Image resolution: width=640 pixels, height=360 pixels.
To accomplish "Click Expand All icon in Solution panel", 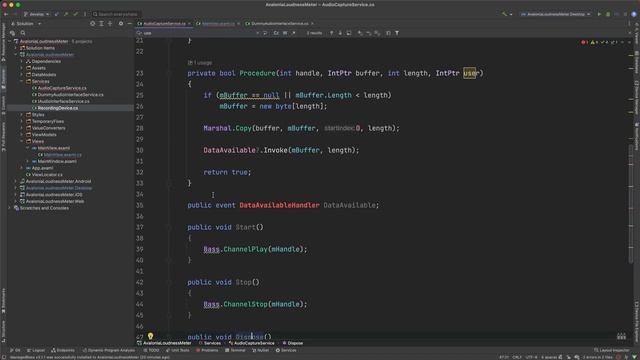I will 101,24.
